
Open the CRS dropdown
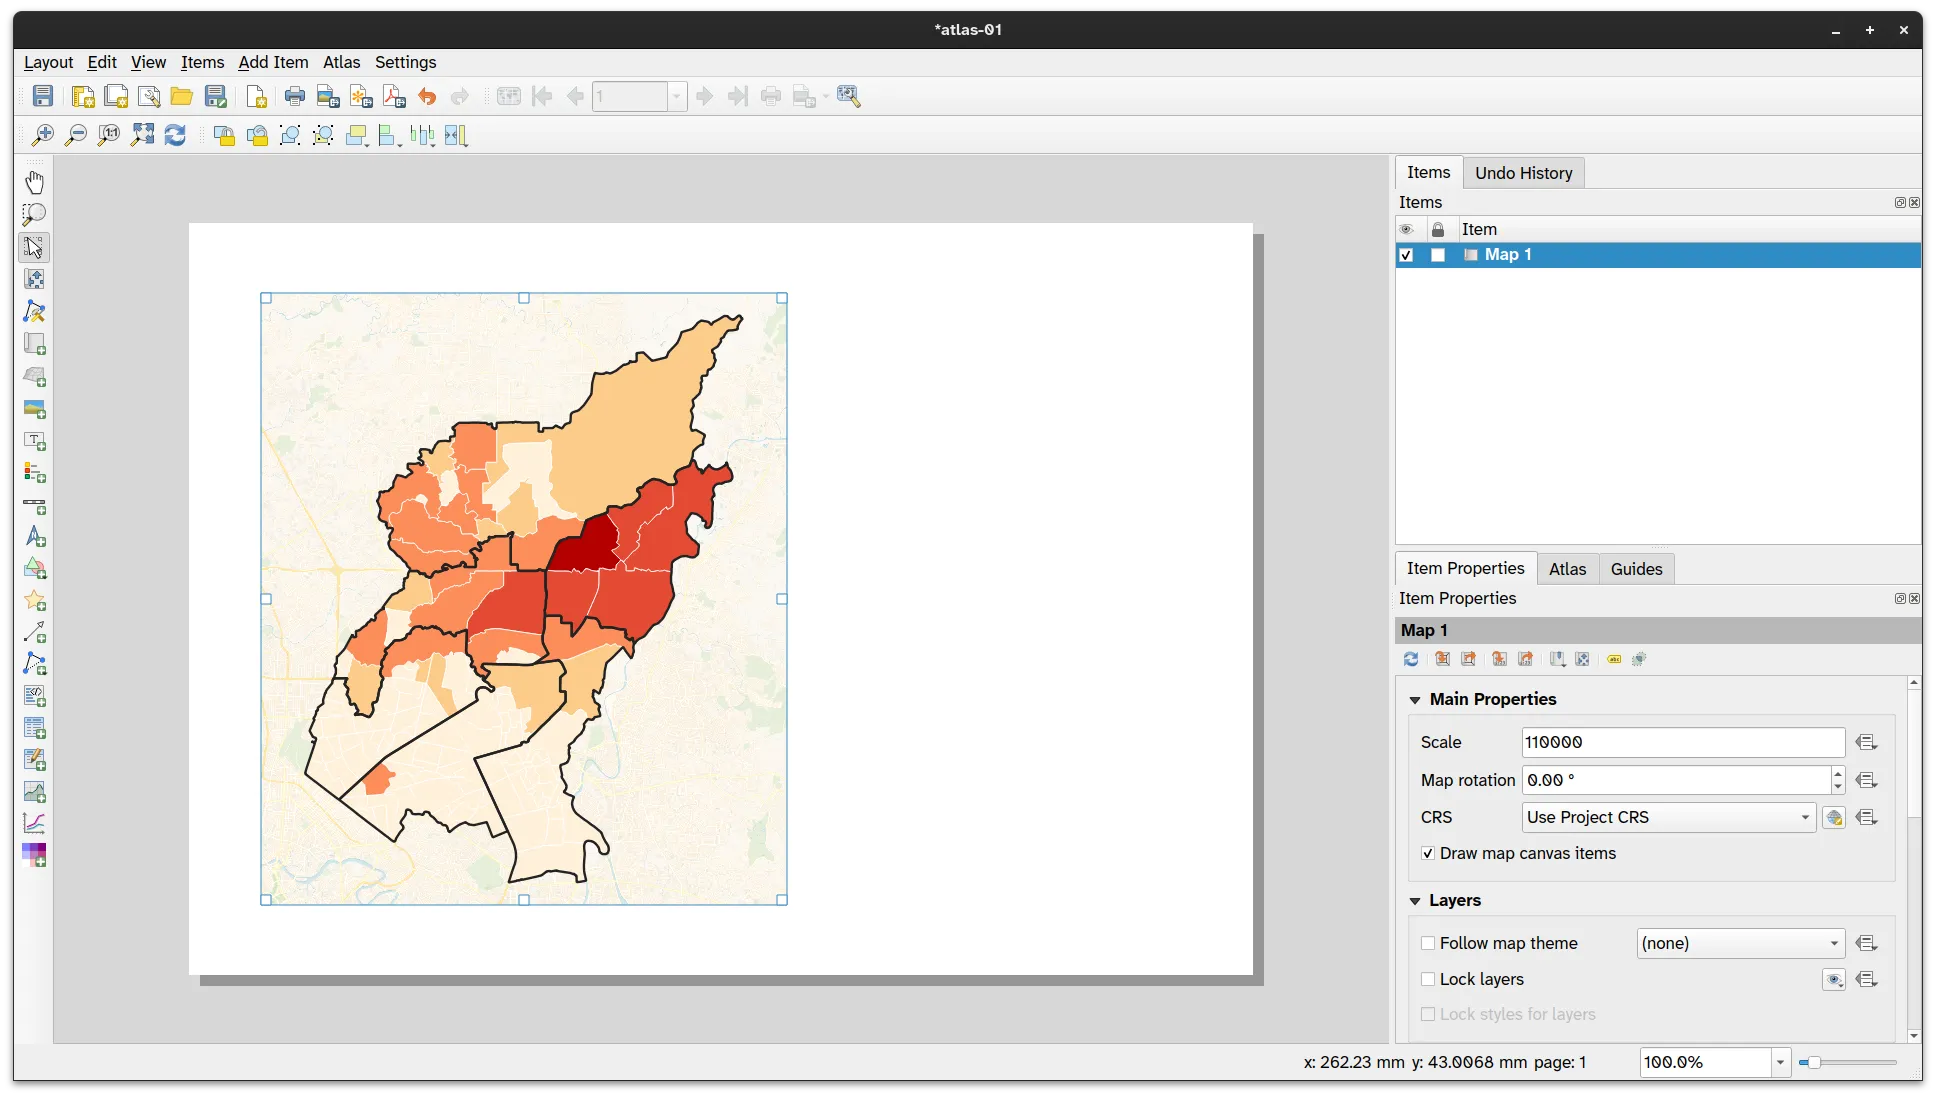pos(1668,817)
